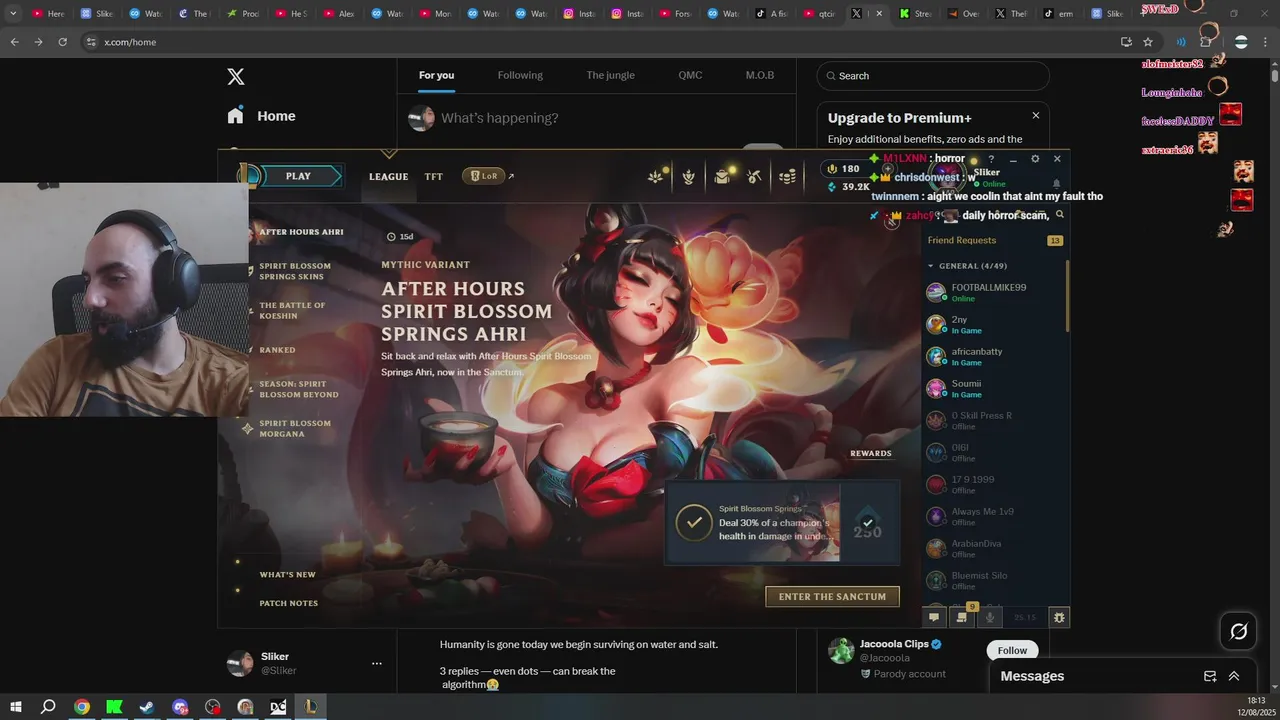
Task: Open the chat bubble icon in League social bar
Action: [x=934, y=618]
